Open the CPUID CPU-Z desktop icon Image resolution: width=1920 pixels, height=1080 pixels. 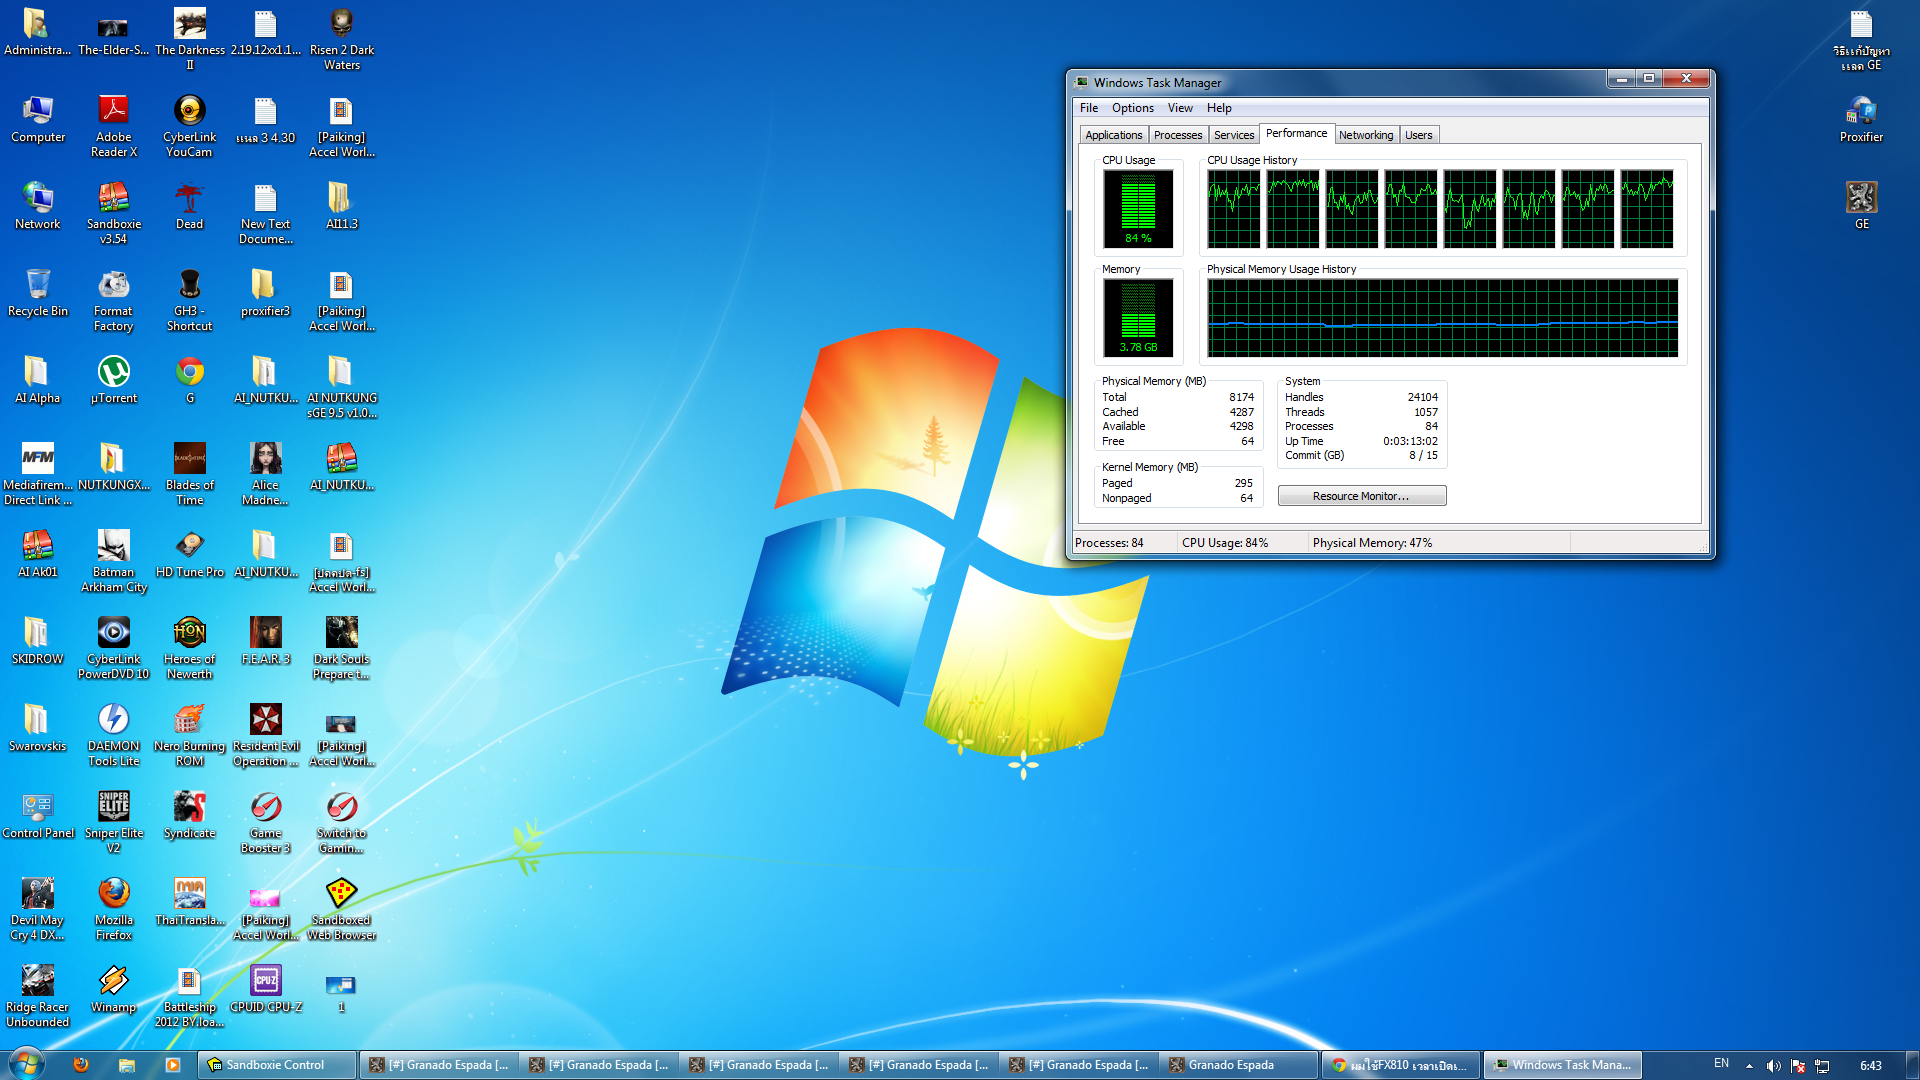(265, 982)
